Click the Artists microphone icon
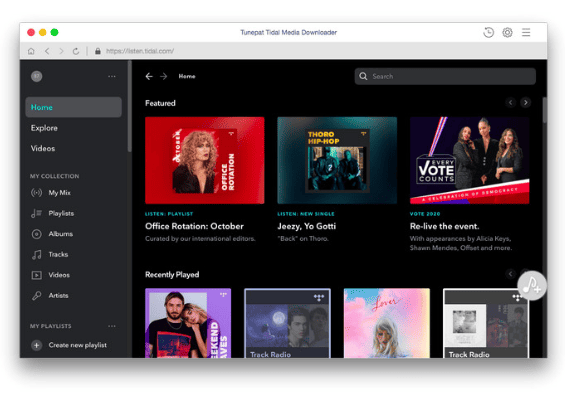565x407 pixels. point(36,296)
